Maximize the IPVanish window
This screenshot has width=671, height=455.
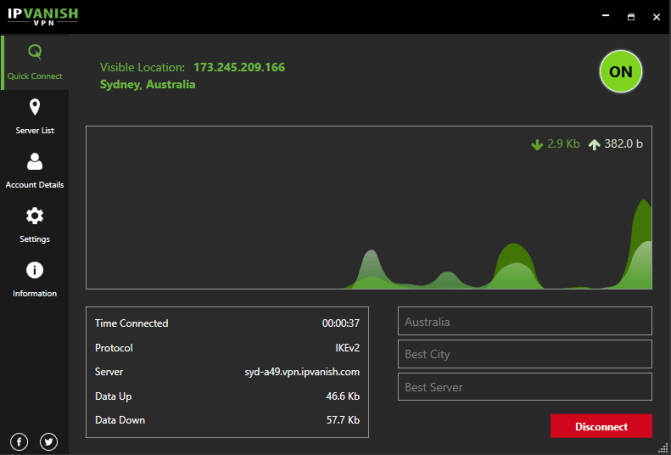631,17
